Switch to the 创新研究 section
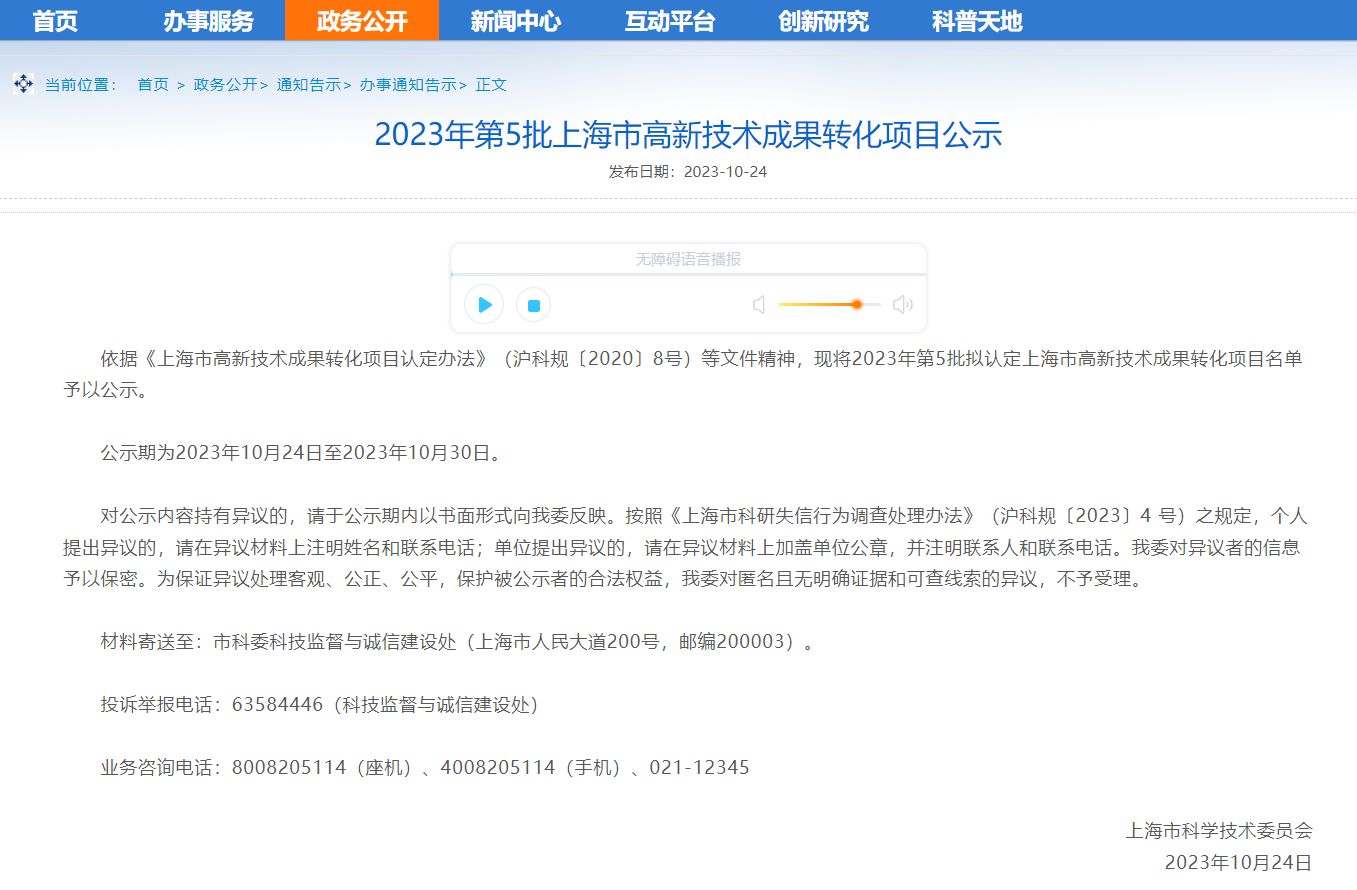The width and height of the screenshot is (1357, 890). click(x=823, y=21)
